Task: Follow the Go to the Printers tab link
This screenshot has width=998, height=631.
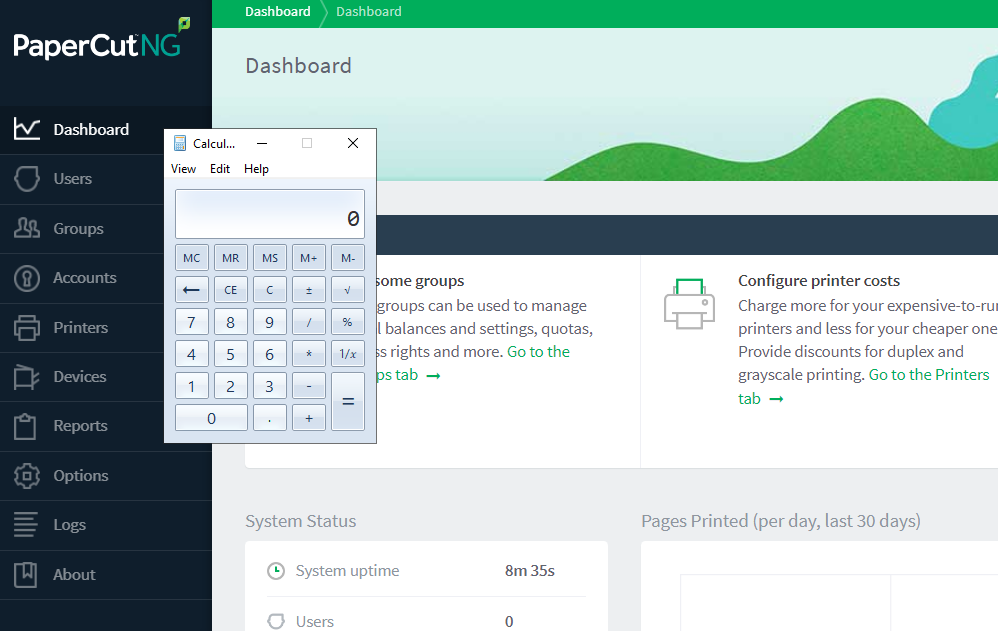Action: pyautogui.click(x=928, y=375)
